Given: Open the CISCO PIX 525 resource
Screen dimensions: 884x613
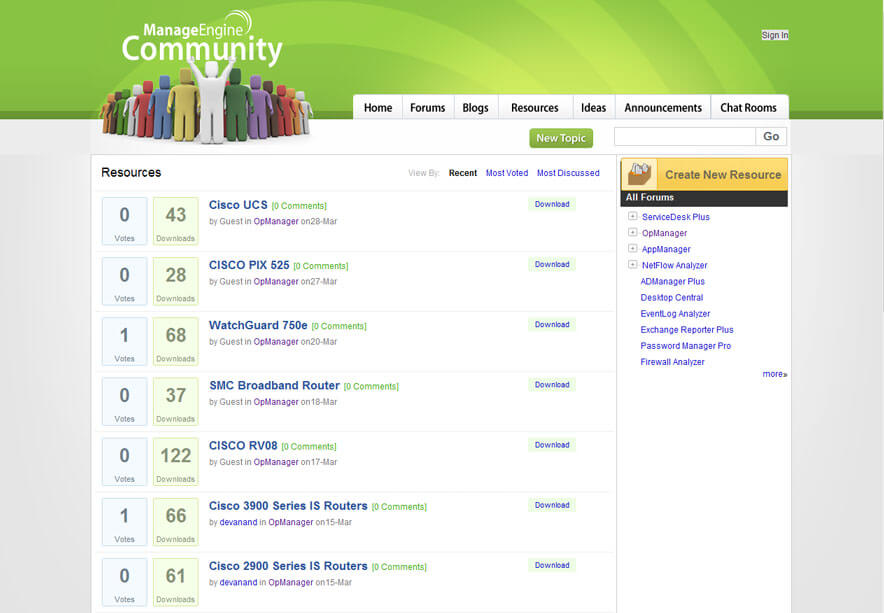Looking at the screenshot, I should pyautogui.click(x=249, y=265).
